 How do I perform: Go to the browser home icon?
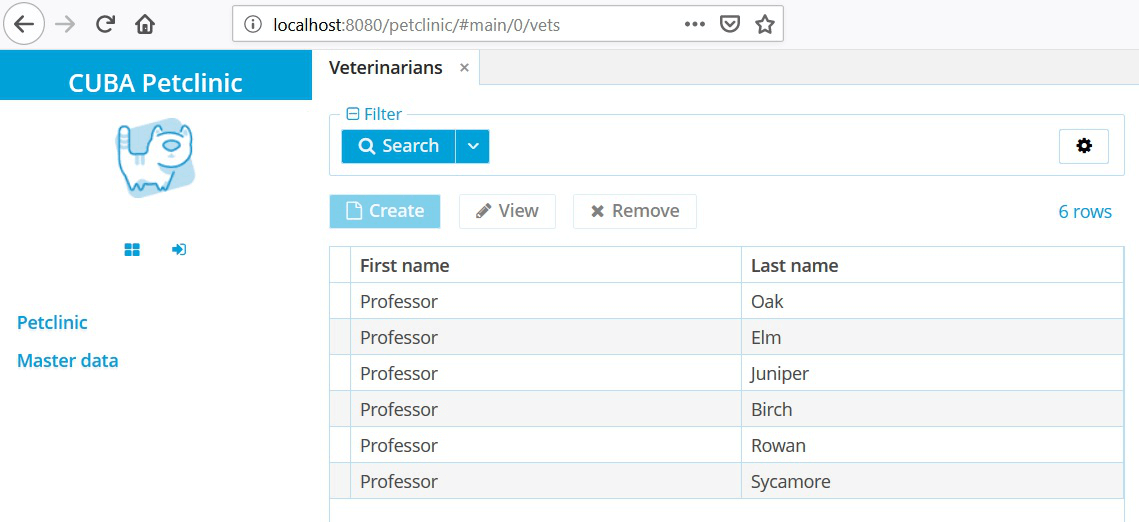(145, 24)
